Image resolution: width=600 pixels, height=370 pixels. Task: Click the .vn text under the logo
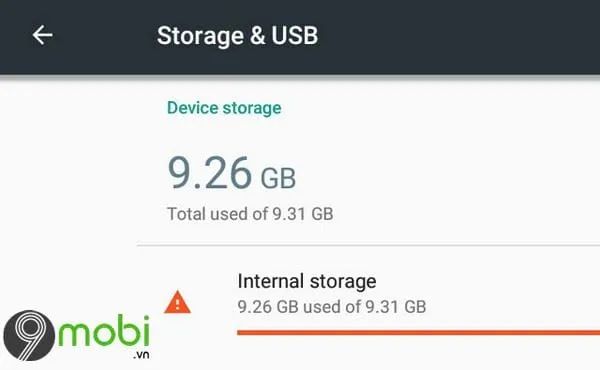pyautogui.click(x=141, y=355)
